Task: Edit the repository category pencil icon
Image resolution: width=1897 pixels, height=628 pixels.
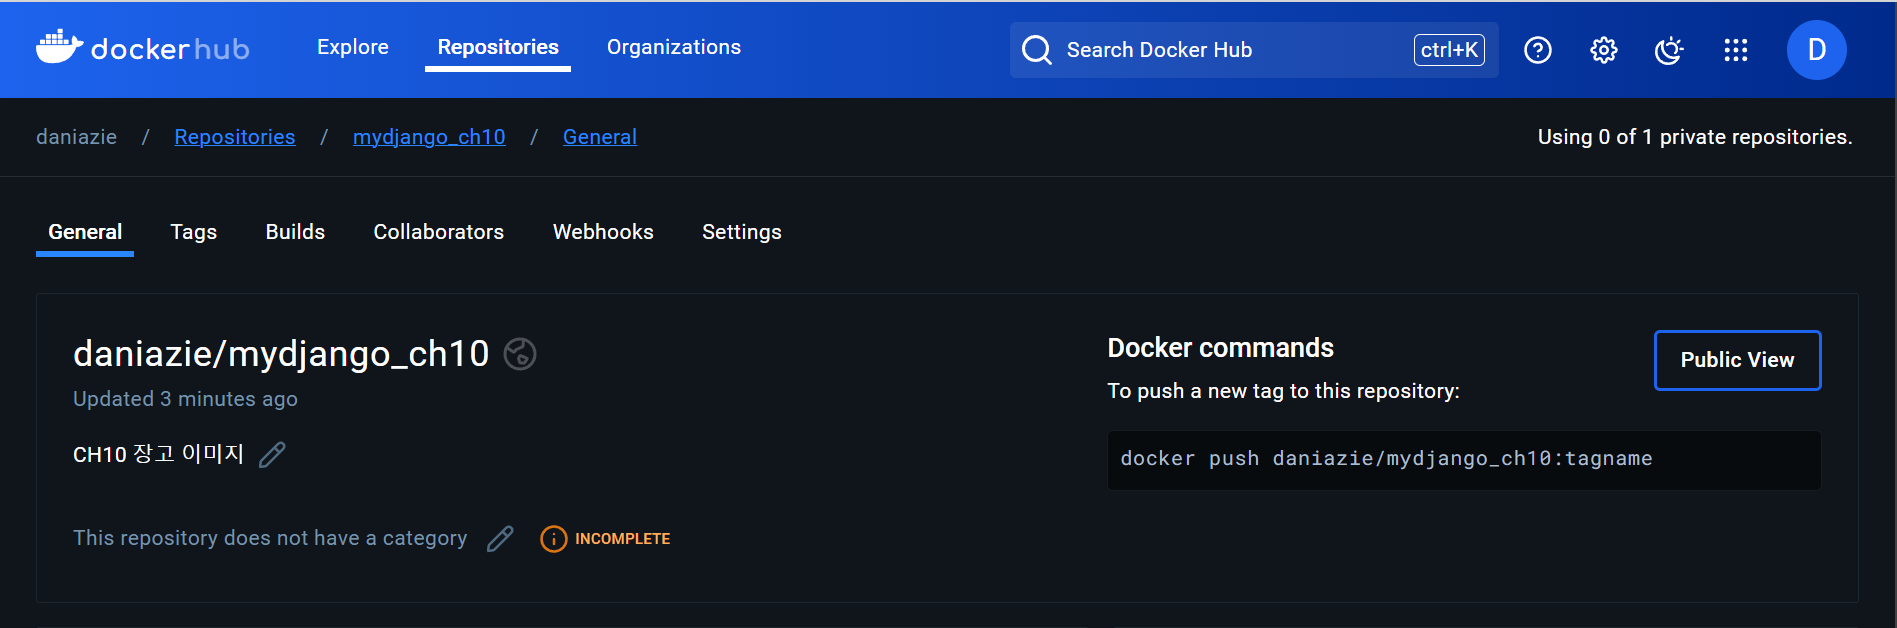Action: [x=500, y=539]
